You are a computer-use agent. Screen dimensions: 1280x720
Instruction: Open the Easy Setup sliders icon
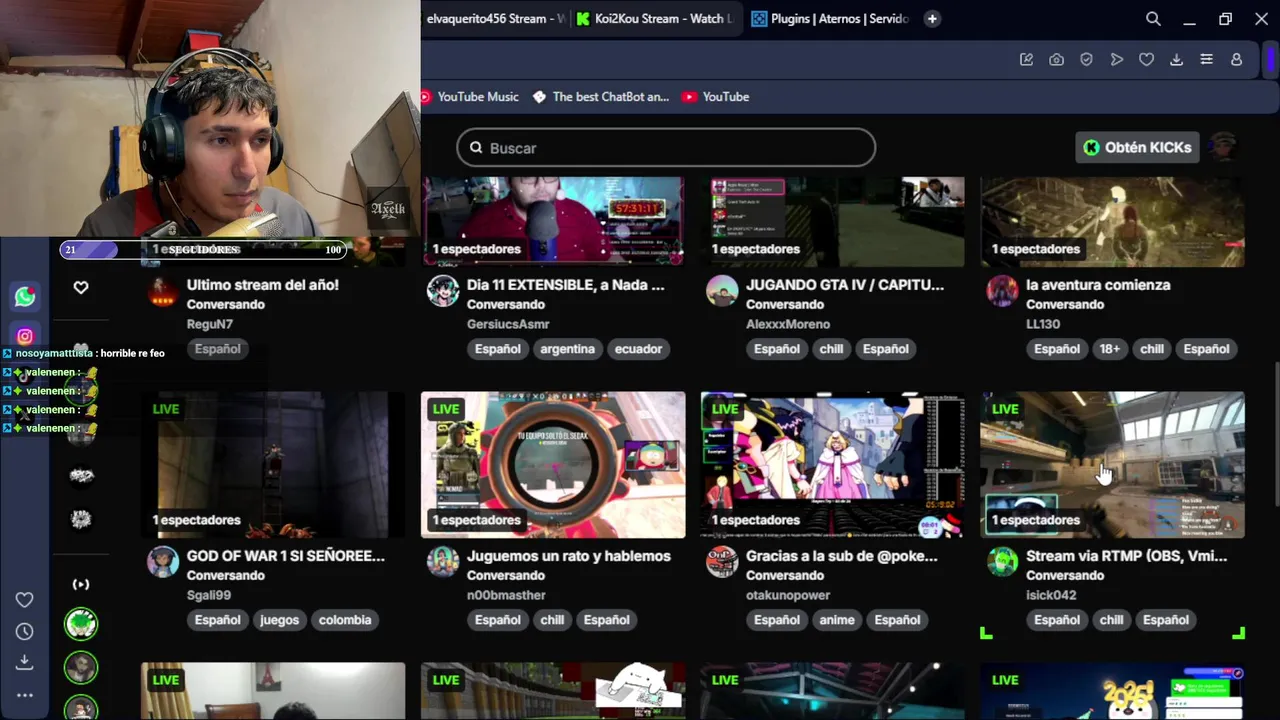tap(1206, 60)
